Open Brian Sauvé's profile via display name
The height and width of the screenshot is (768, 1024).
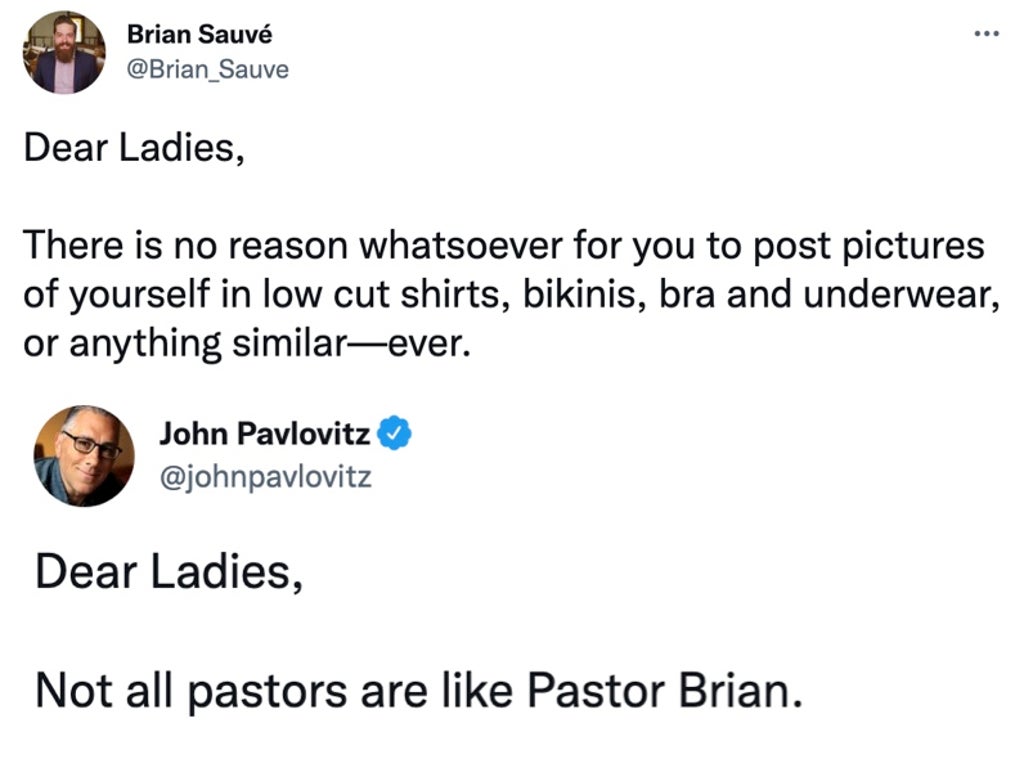199,35
